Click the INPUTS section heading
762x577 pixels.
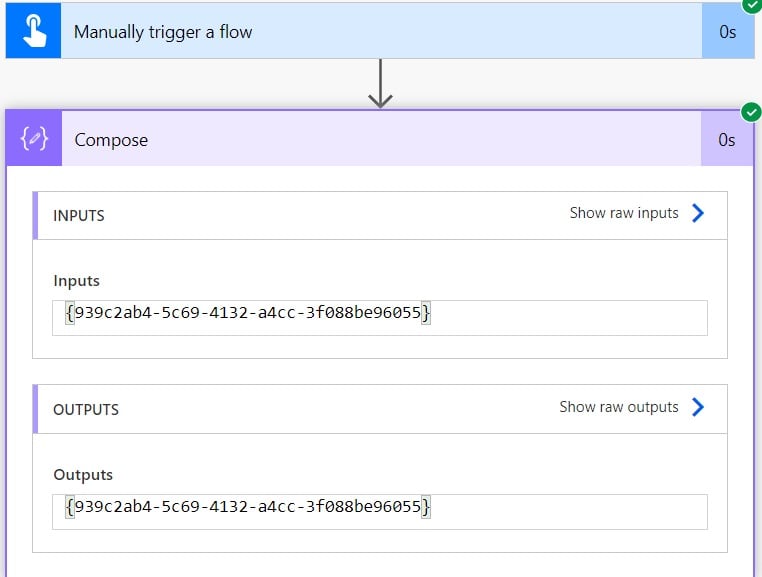(79, 215)
